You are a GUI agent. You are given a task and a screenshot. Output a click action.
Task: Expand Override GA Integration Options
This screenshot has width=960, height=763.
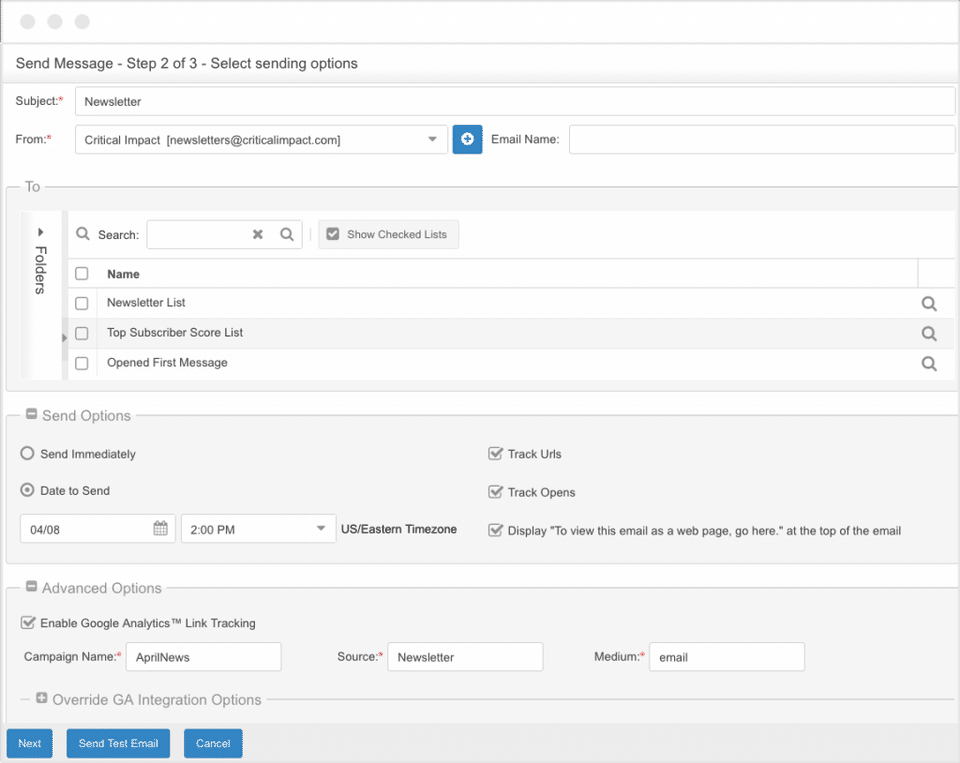click(42, 698)
